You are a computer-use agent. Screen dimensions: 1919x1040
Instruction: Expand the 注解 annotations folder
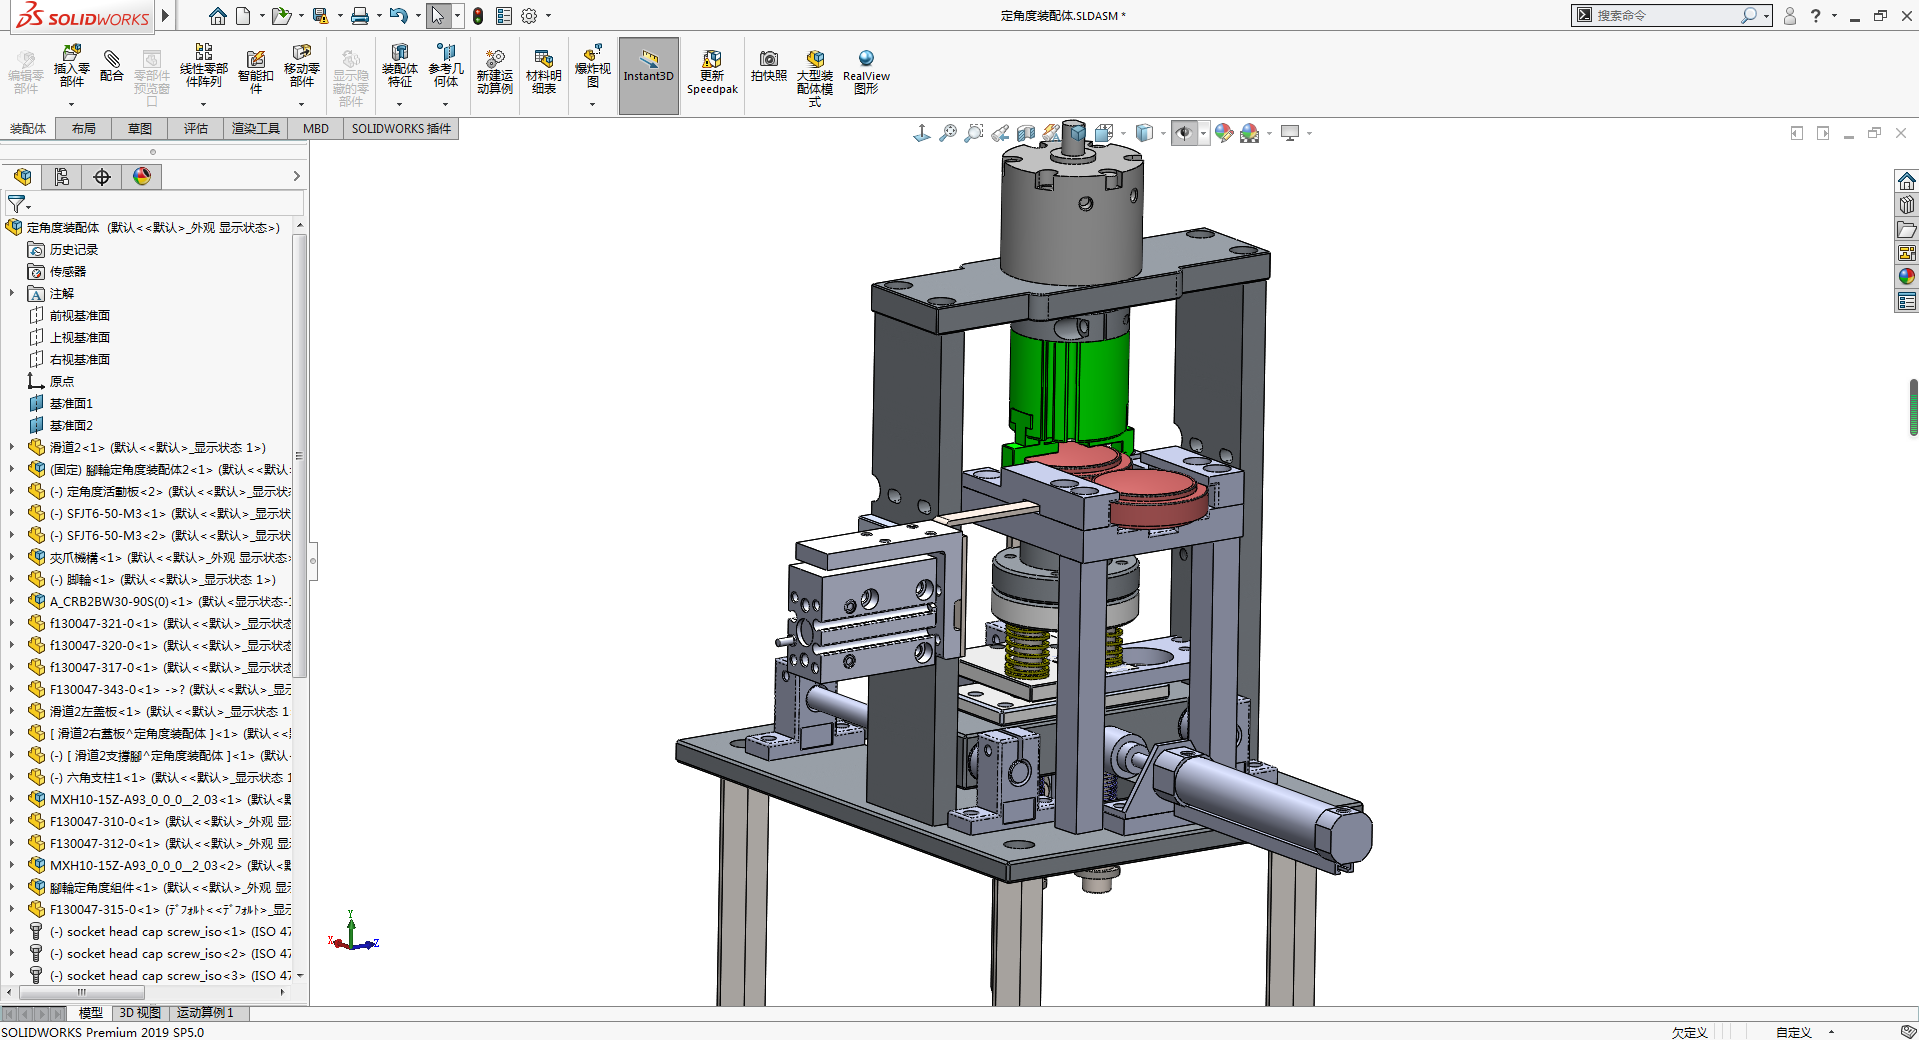point(12,294)
